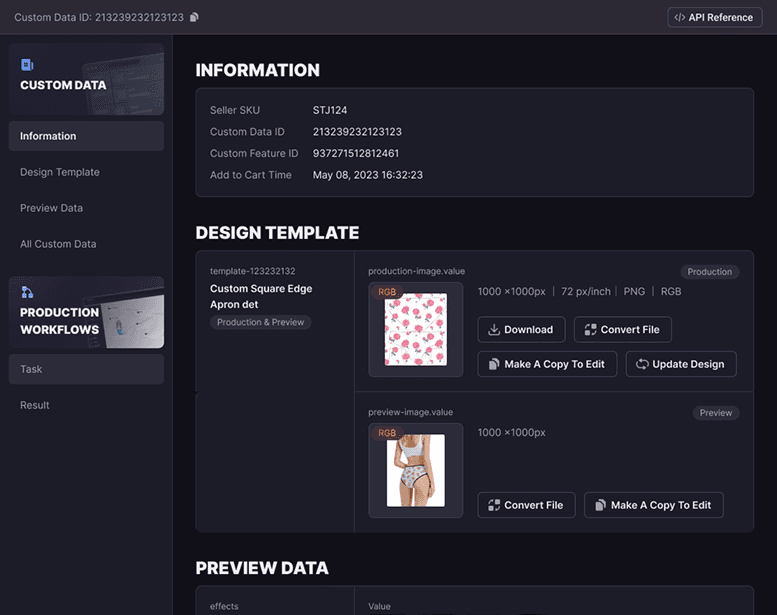Click template-123232132 label
Viewport: 777px width, 615px height.
pos(253,271)
